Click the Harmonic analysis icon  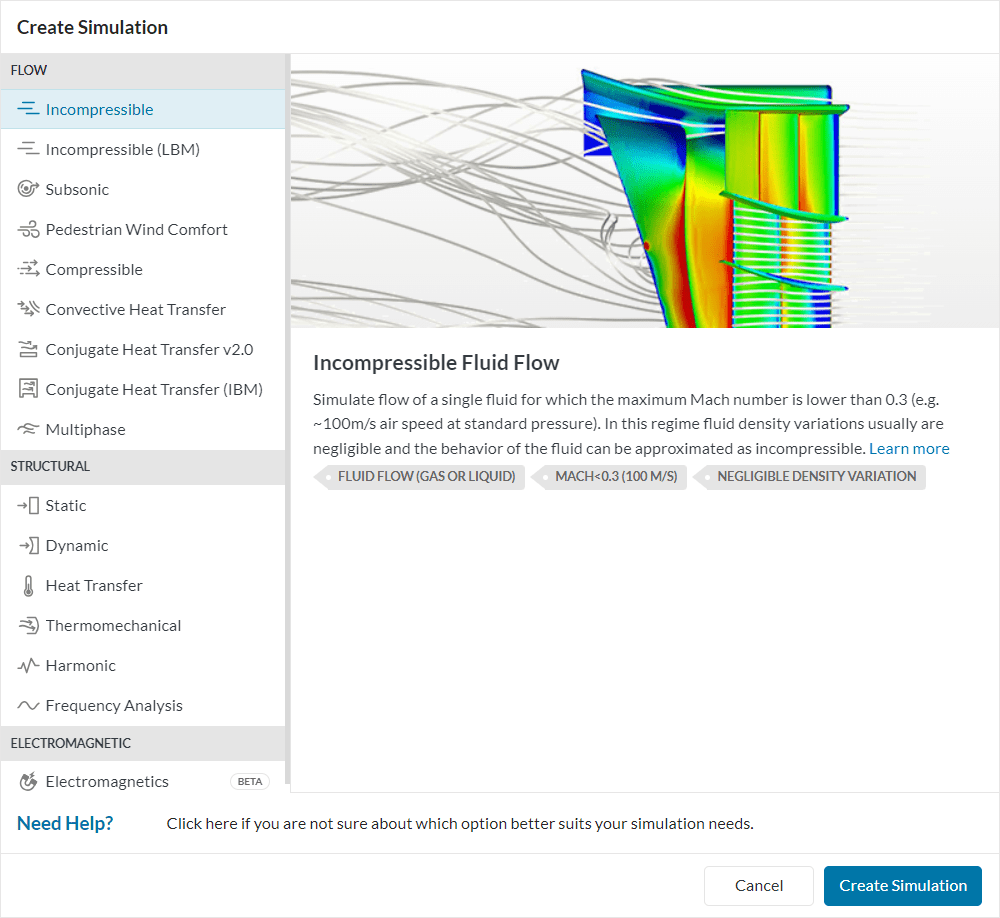click(28, 666)
